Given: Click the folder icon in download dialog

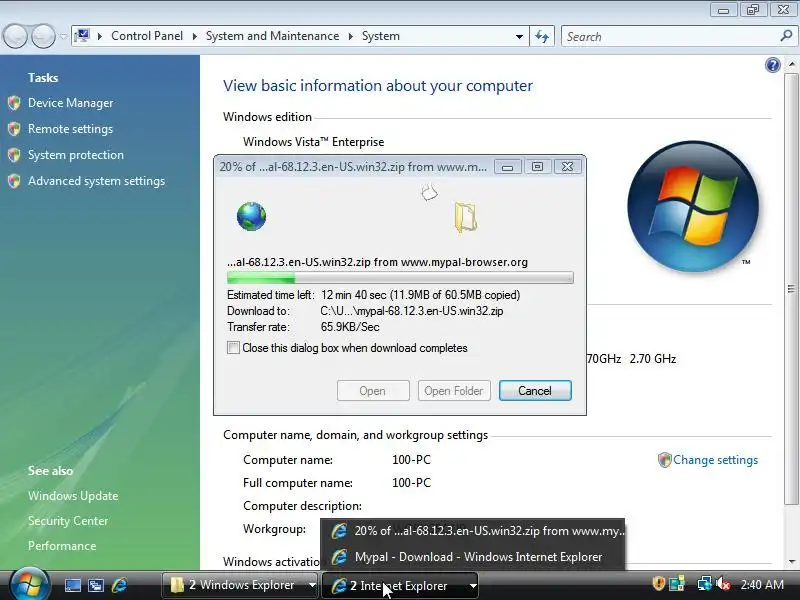Looking at the screenshot, I should (465, 218).
